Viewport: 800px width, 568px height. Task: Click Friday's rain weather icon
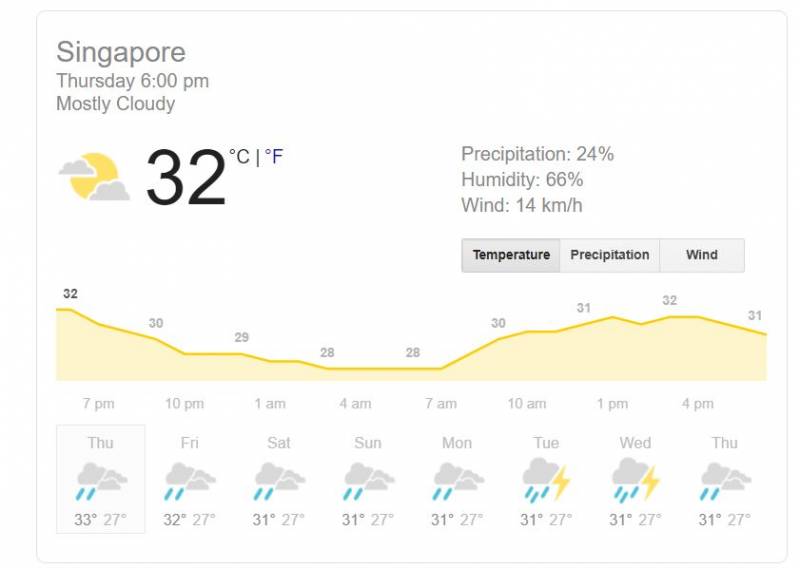[190, 481]
